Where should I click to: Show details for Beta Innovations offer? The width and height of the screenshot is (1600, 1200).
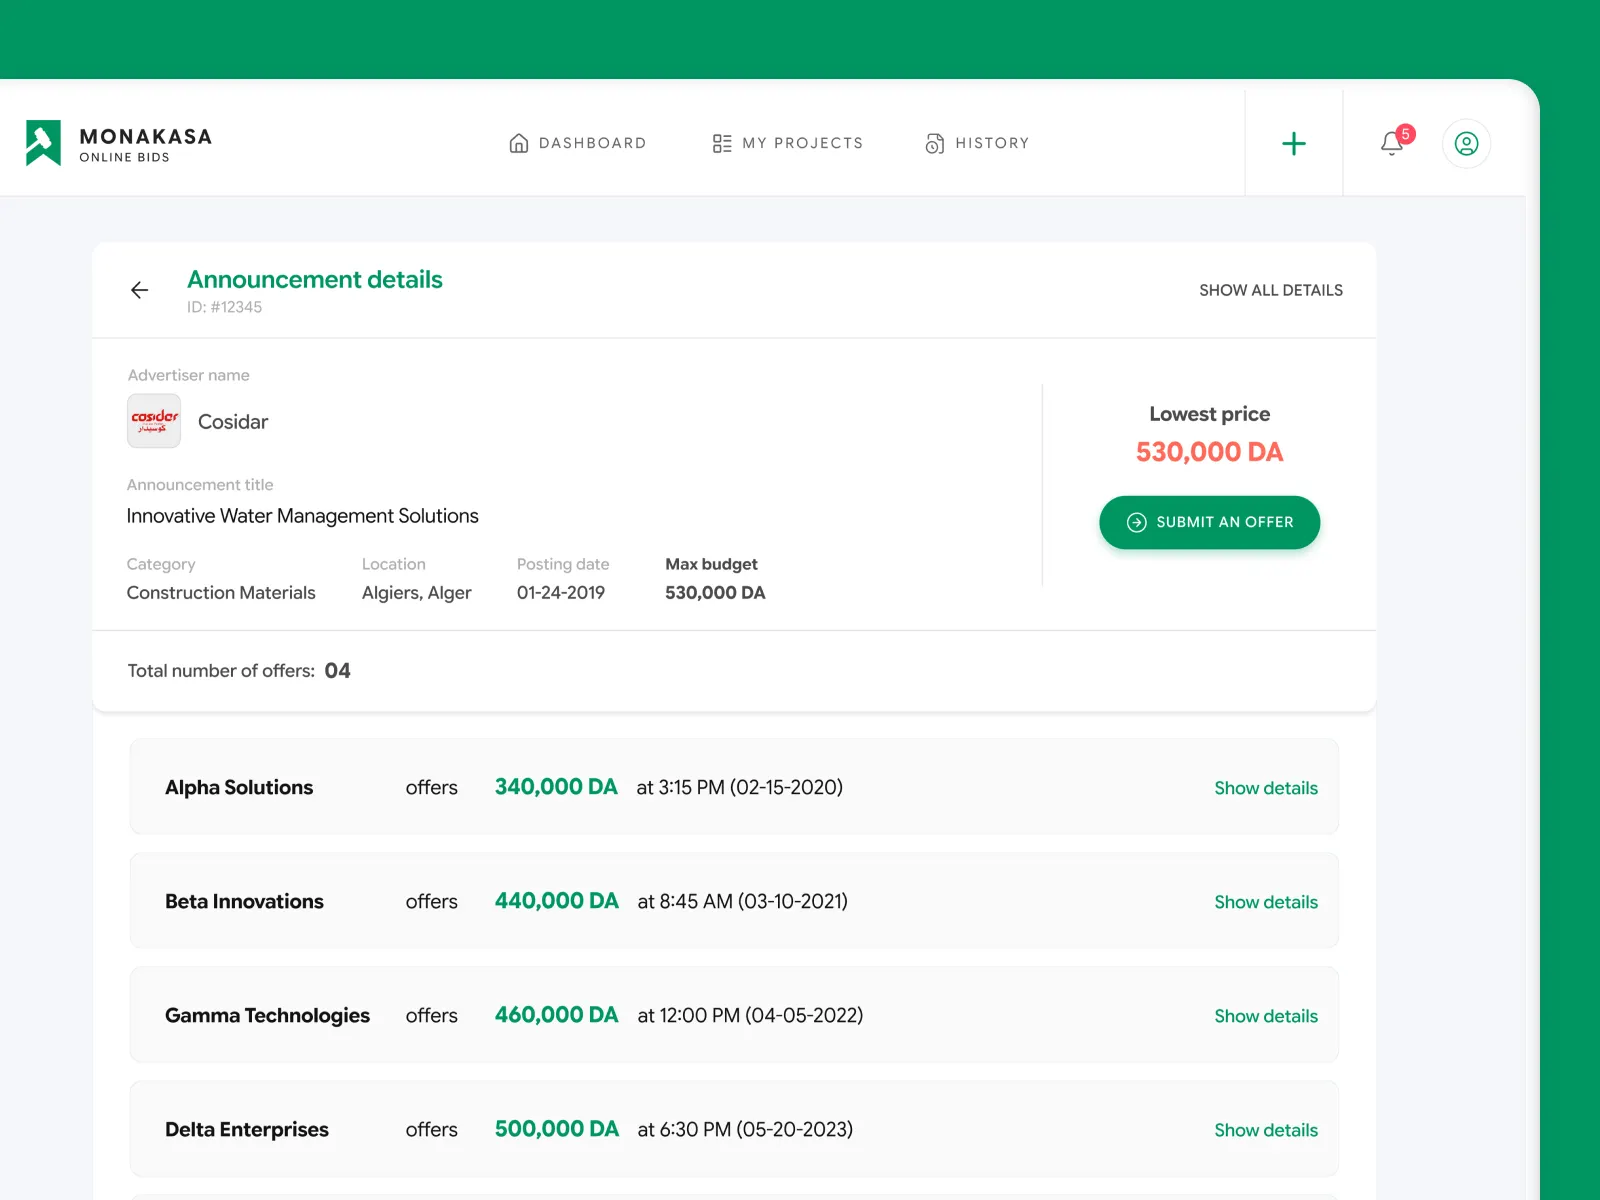(1265, 902)
